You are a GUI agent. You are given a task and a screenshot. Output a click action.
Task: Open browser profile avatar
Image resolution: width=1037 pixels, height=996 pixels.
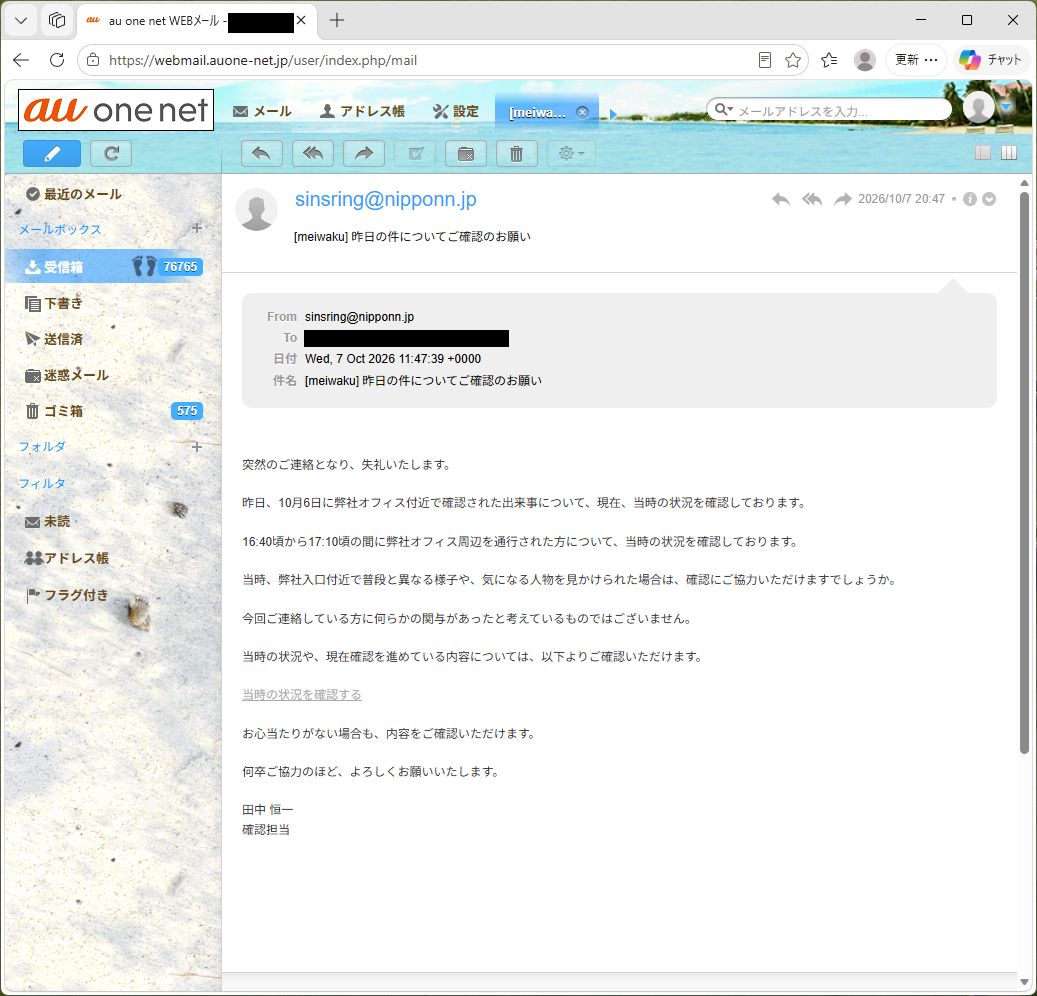[x=864, y=60]
